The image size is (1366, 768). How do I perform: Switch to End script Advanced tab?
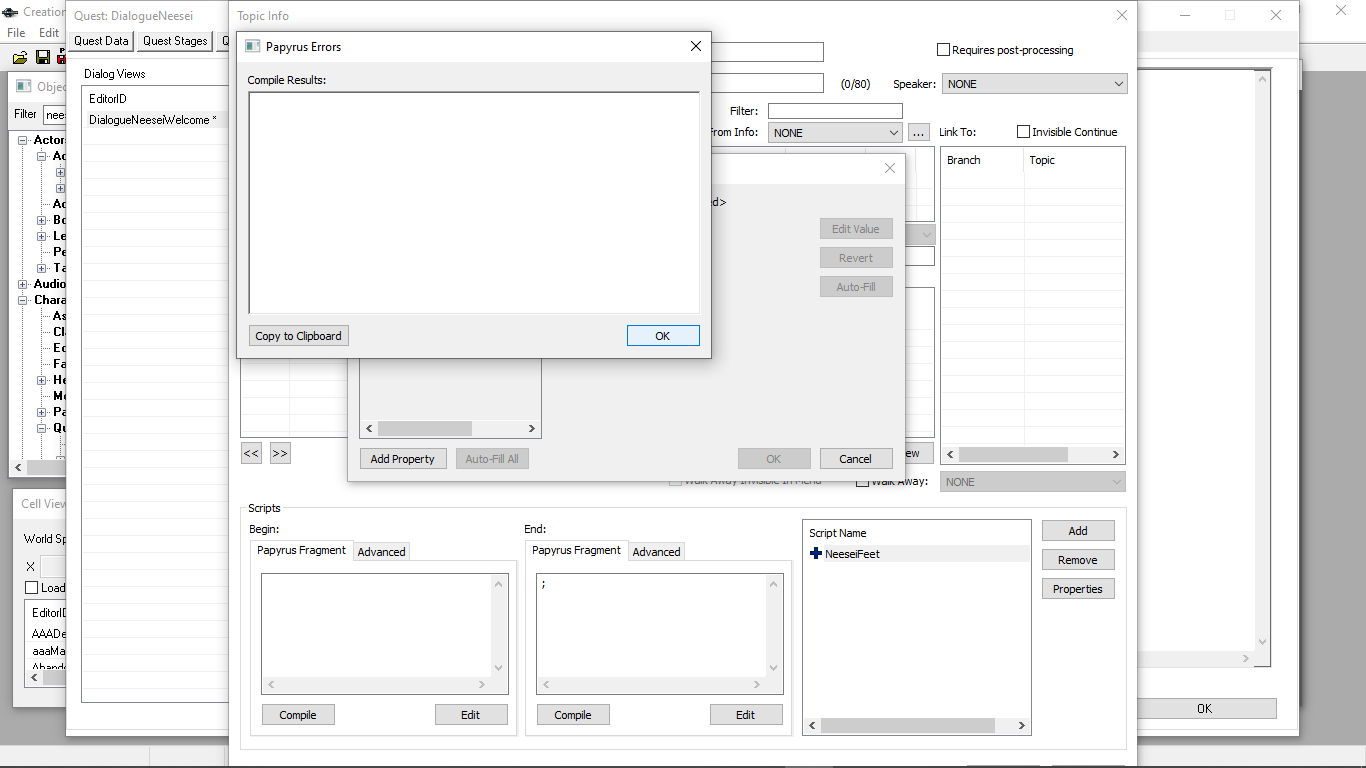[656, 552]
